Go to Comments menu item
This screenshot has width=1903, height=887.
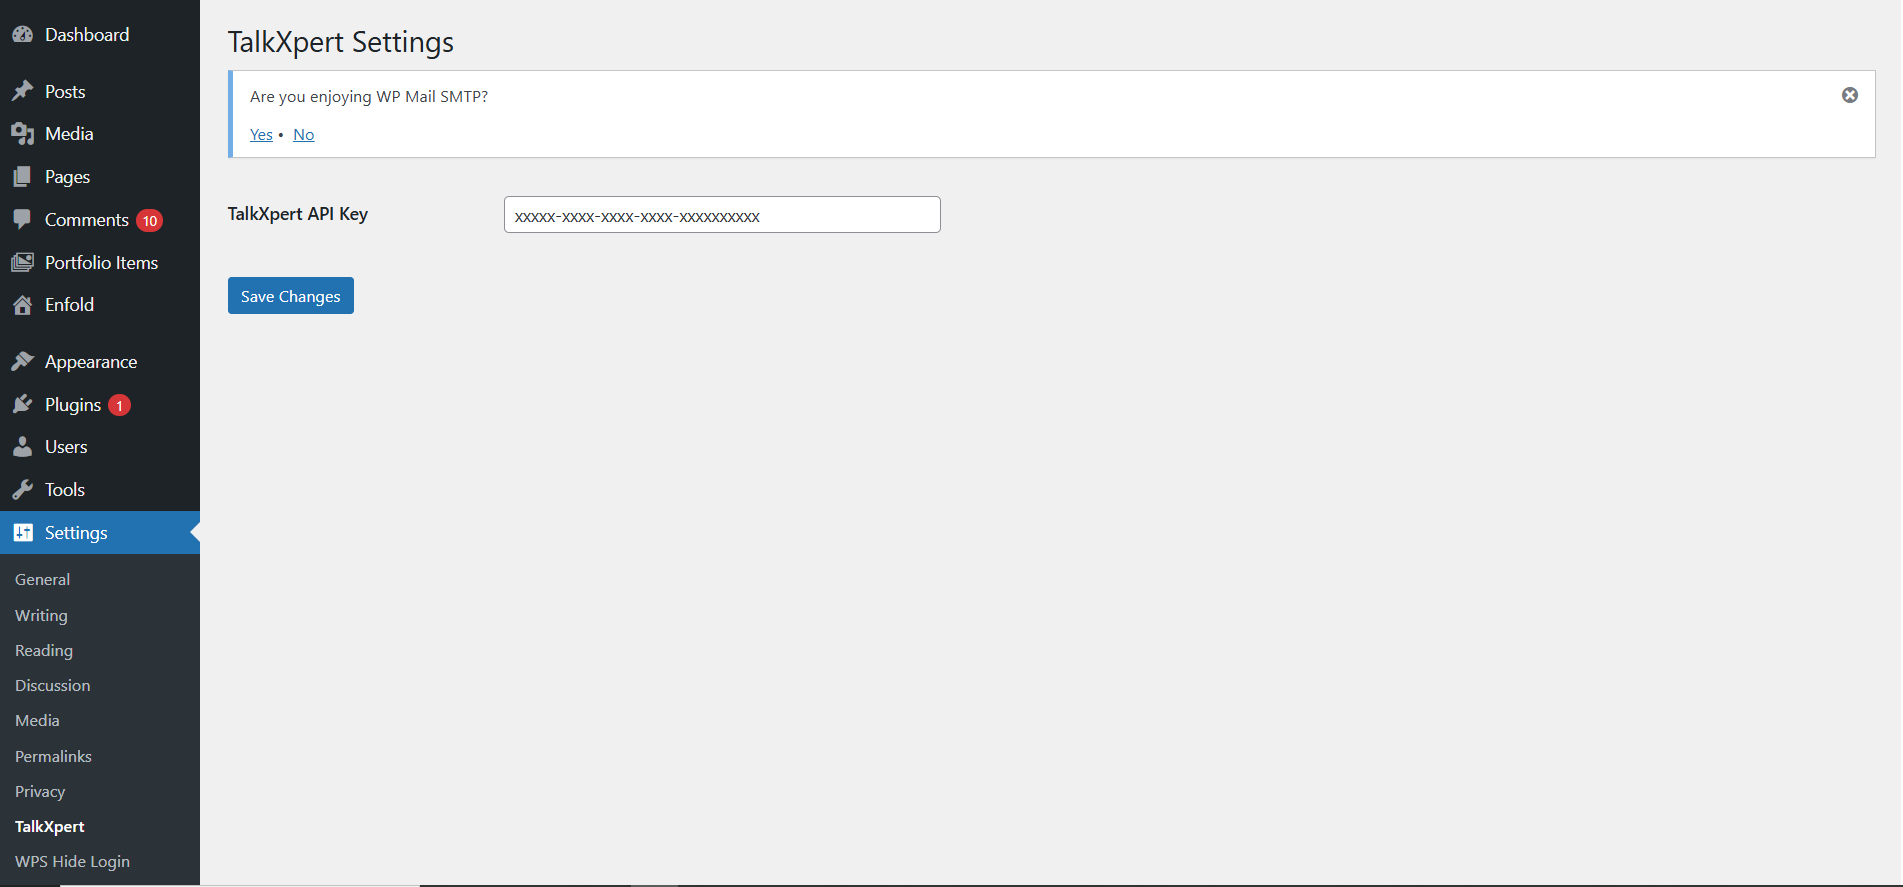pos(87,219)
